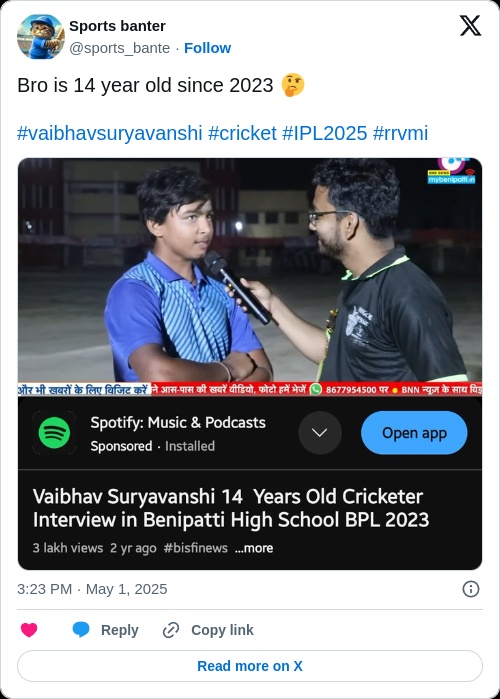Open the #cricket hashtag
This screenshot has height=699, width=500.
tap(242, 133)
